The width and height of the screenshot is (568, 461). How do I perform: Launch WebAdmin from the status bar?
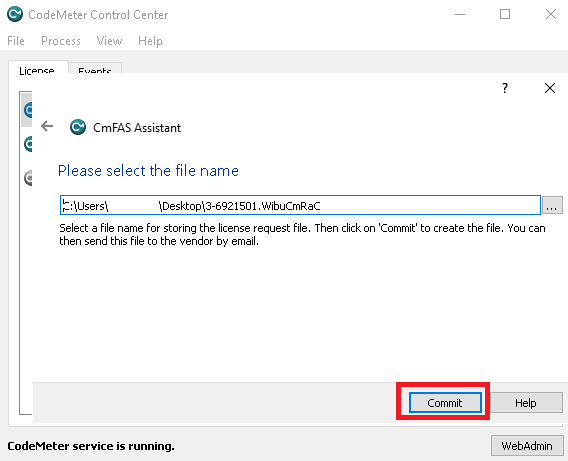click(527, 445)
